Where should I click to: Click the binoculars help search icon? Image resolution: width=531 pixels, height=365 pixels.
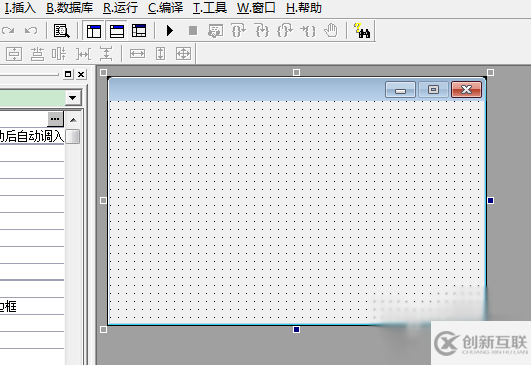[362, 31]
